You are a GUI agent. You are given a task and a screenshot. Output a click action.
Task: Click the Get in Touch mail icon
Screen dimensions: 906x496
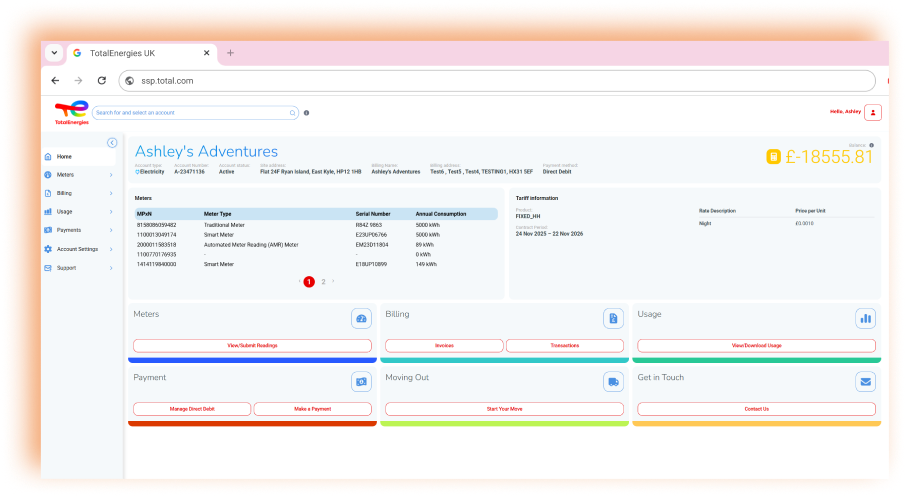[865, 382]
